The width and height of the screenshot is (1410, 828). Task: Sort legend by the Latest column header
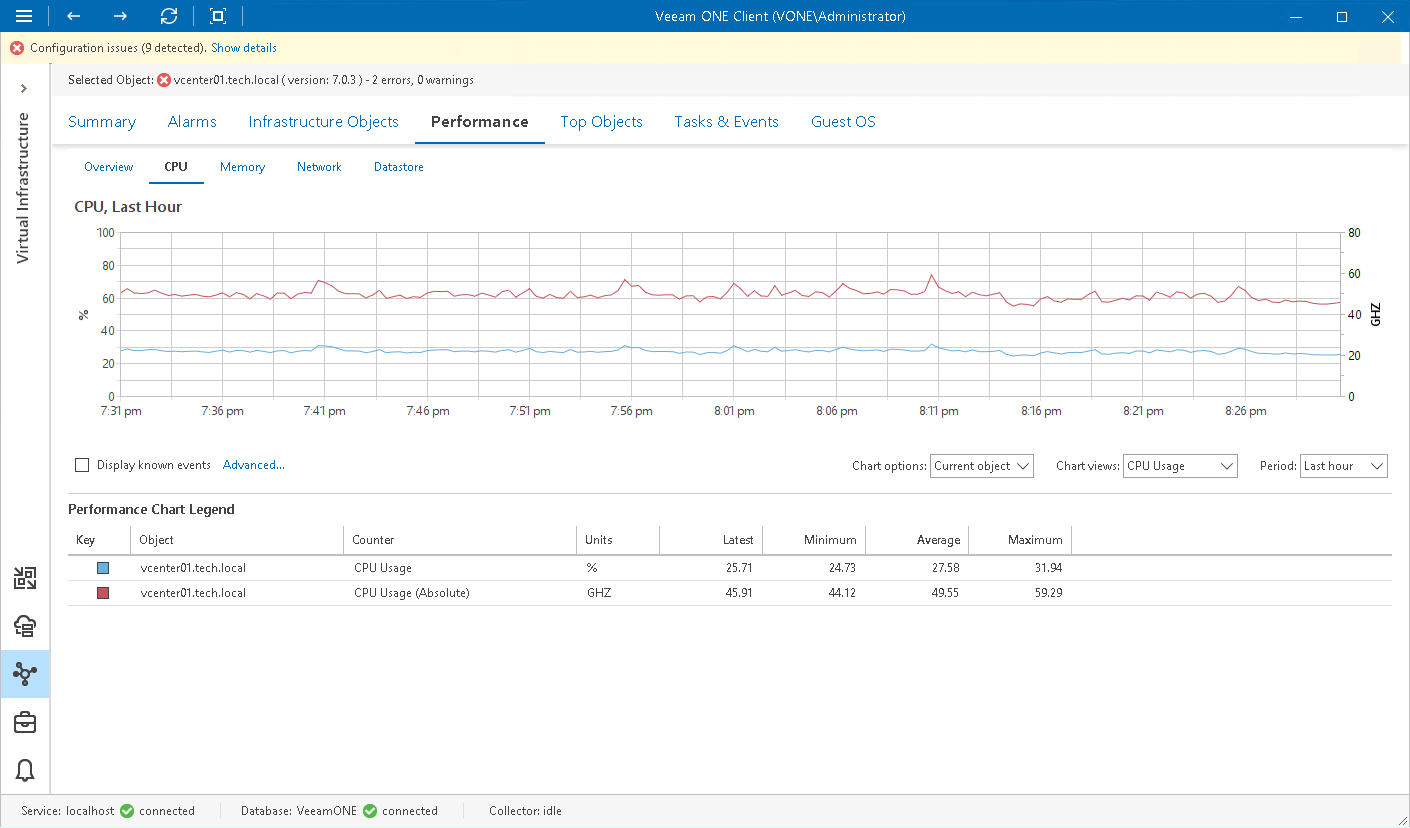(711, 540)
